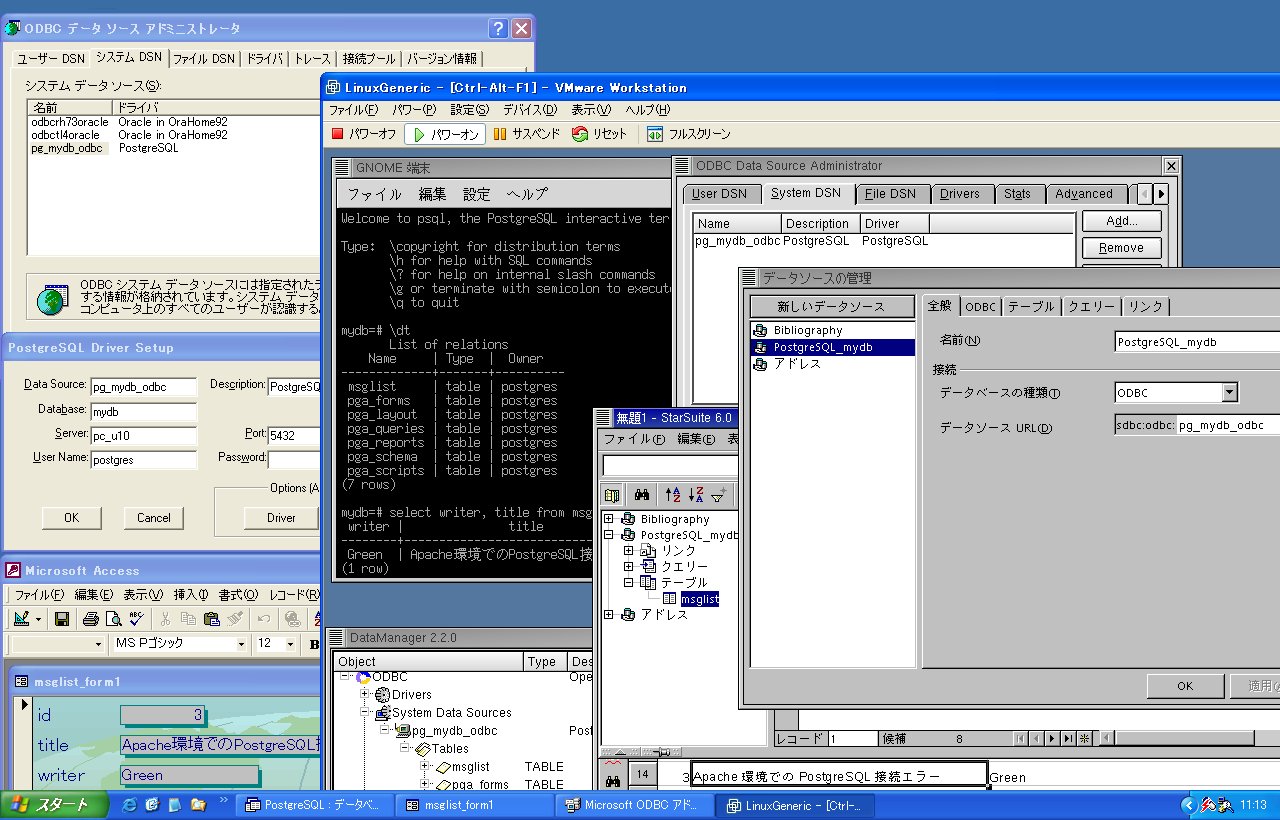Switch to クエリー tab in data source dialog
This screenshot has height=820, width=1280.
coord(1090,307)
